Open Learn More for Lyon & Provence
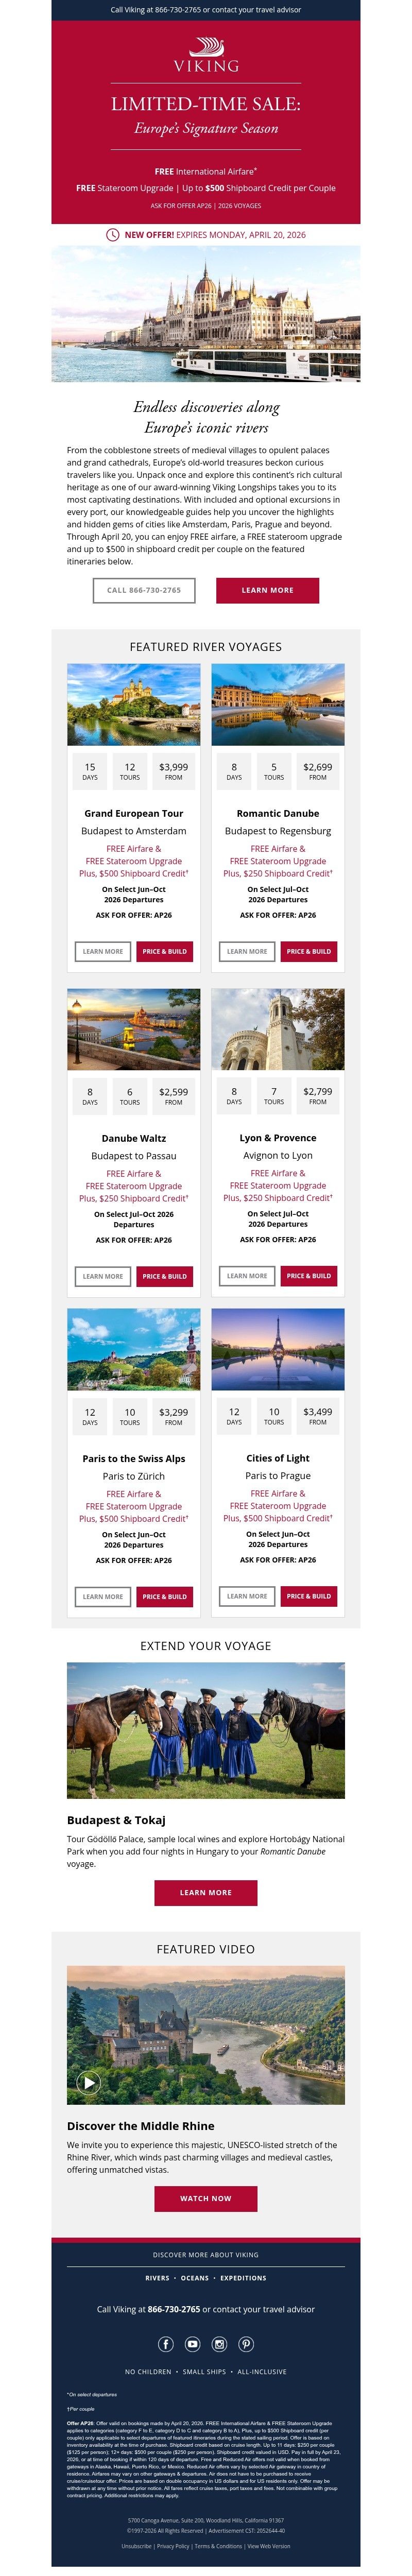 tap(247, 1276)
